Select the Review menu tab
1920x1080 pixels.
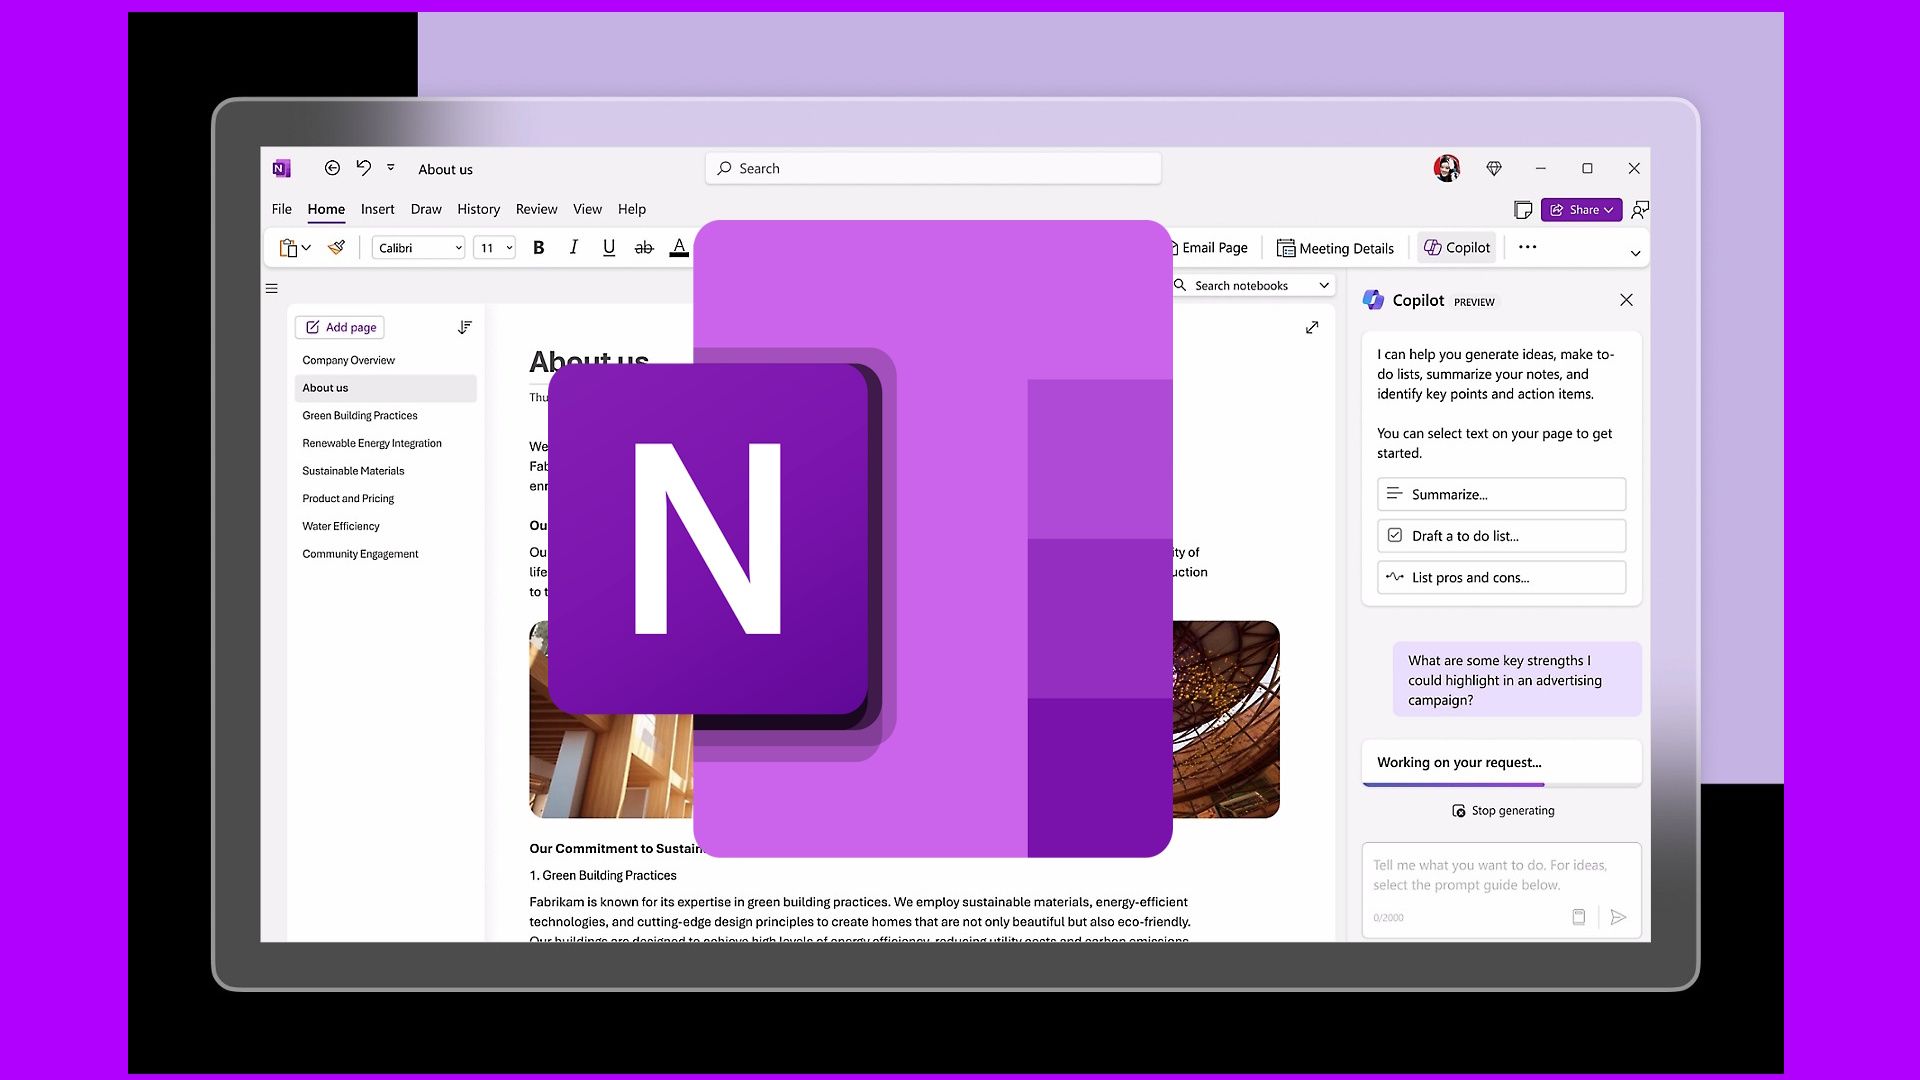coord(537,208)
